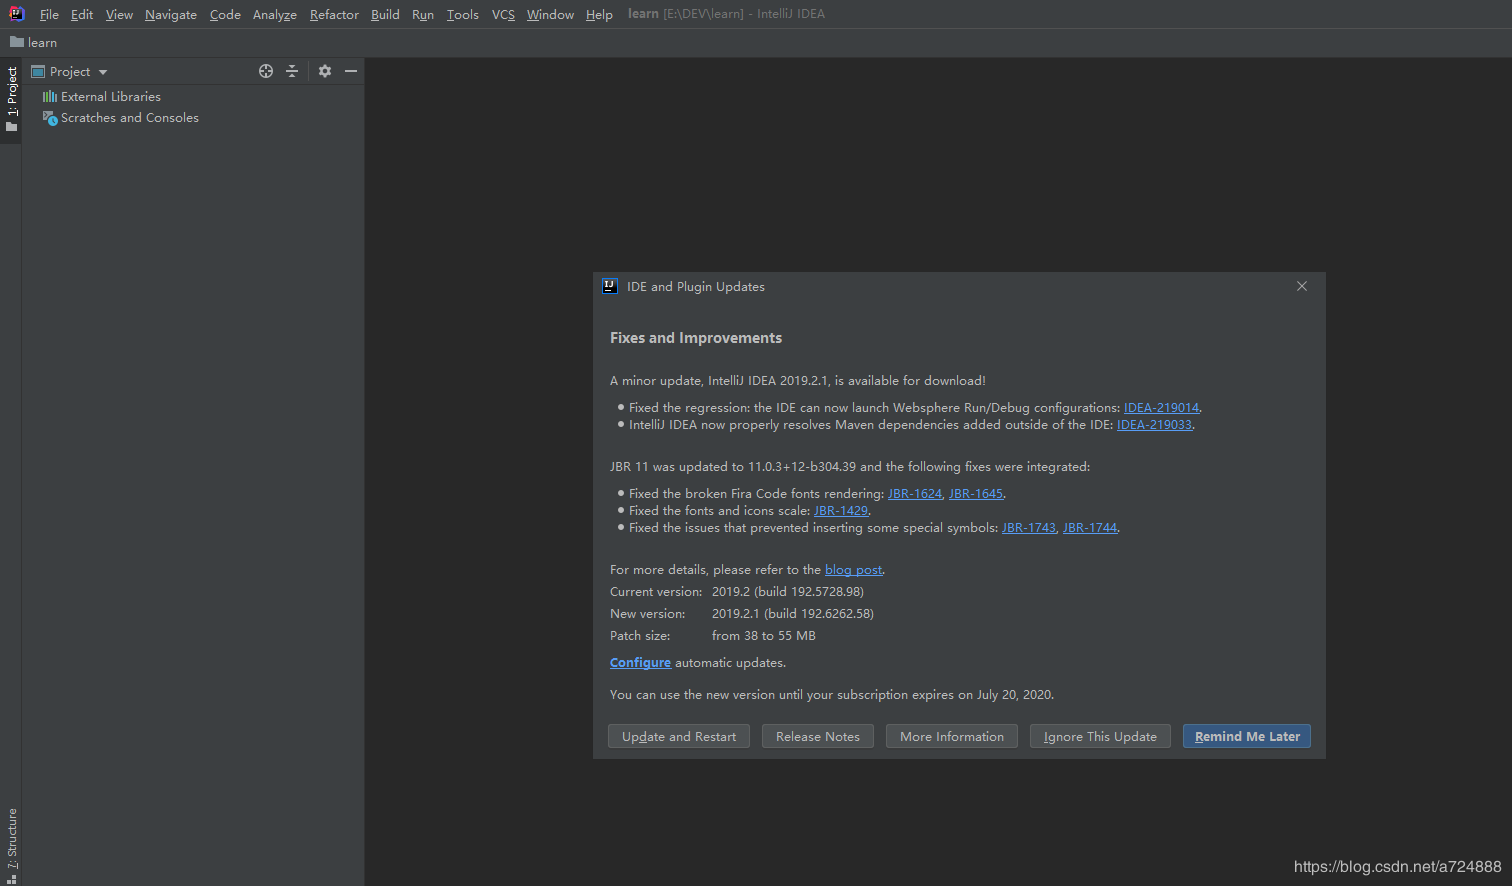This screenshot has width=1512, height=886.
Task: Click the IntelliJ IDEA logo in title bar
Action: pyautogui.click(x=16, y=14)
